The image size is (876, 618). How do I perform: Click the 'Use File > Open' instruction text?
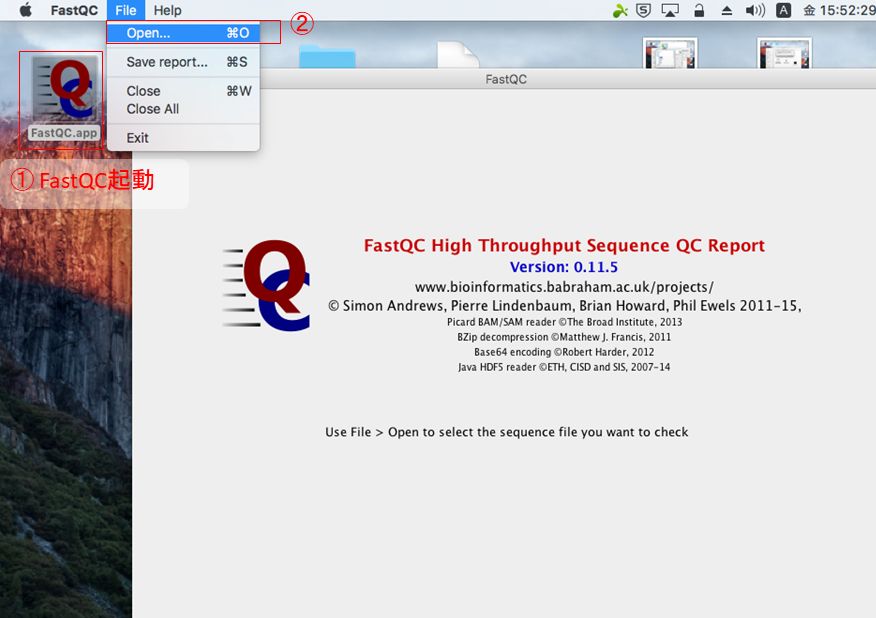(507, 432)
